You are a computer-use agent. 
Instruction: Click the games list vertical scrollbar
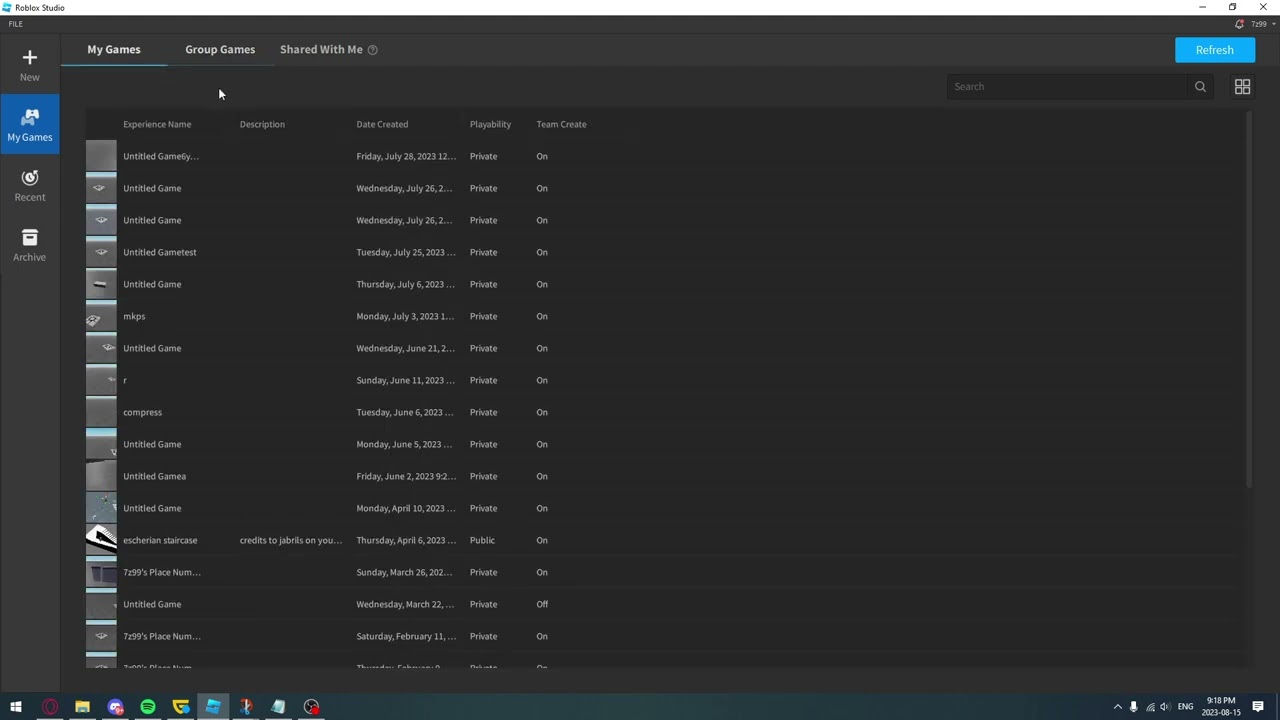pyautogui.click(x=1248, y=300)
